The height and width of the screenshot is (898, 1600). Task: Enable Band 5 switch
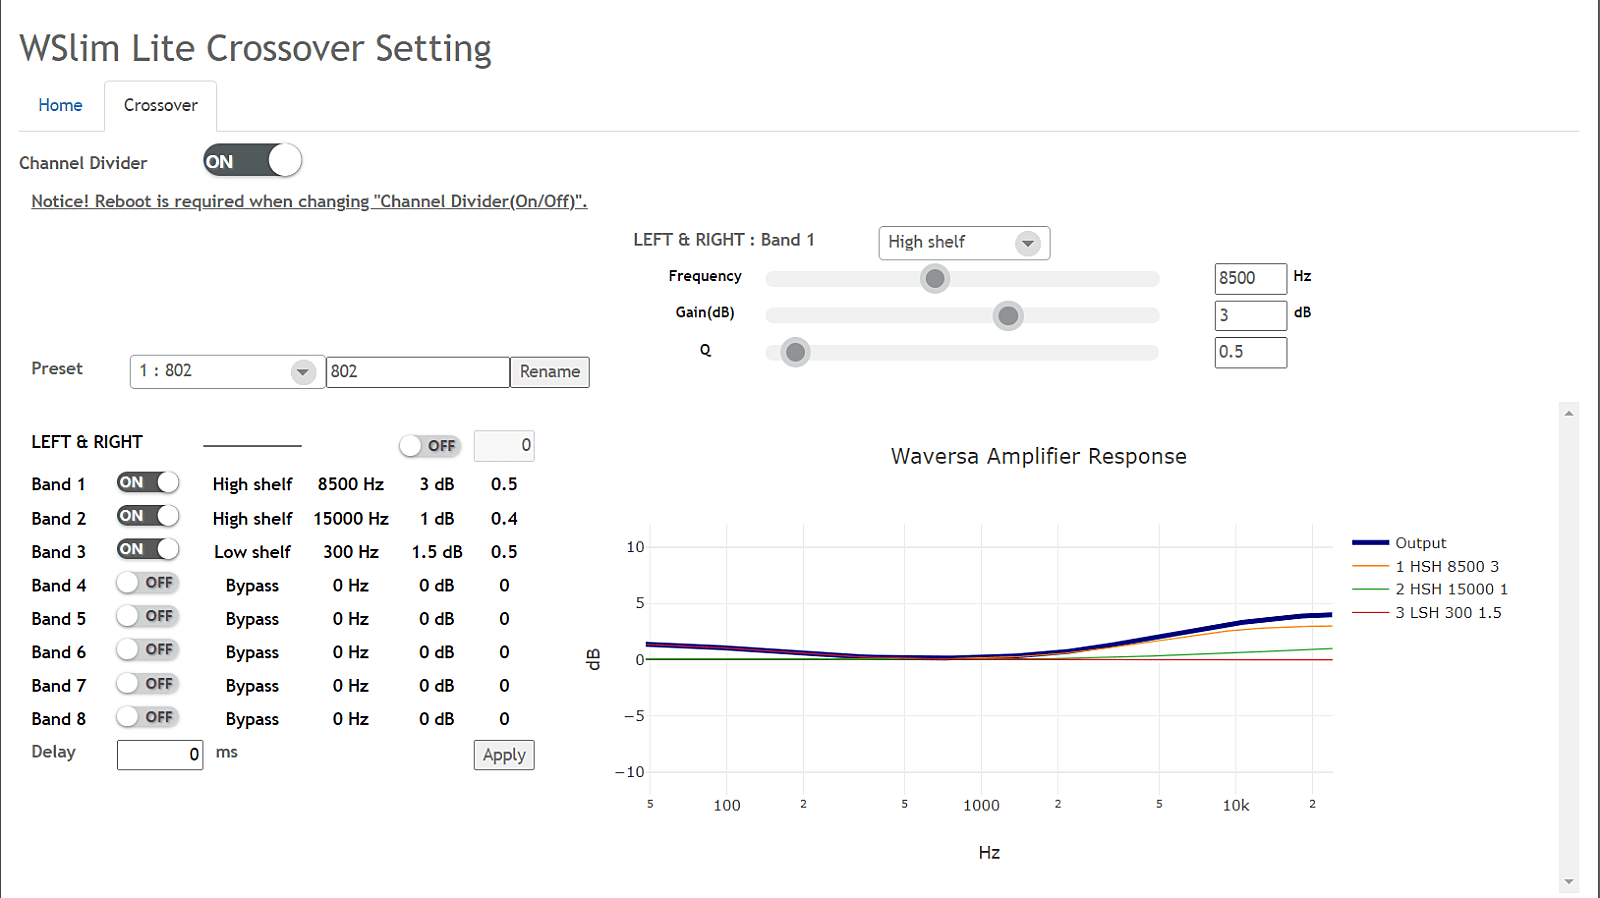(x=148, y=616)
